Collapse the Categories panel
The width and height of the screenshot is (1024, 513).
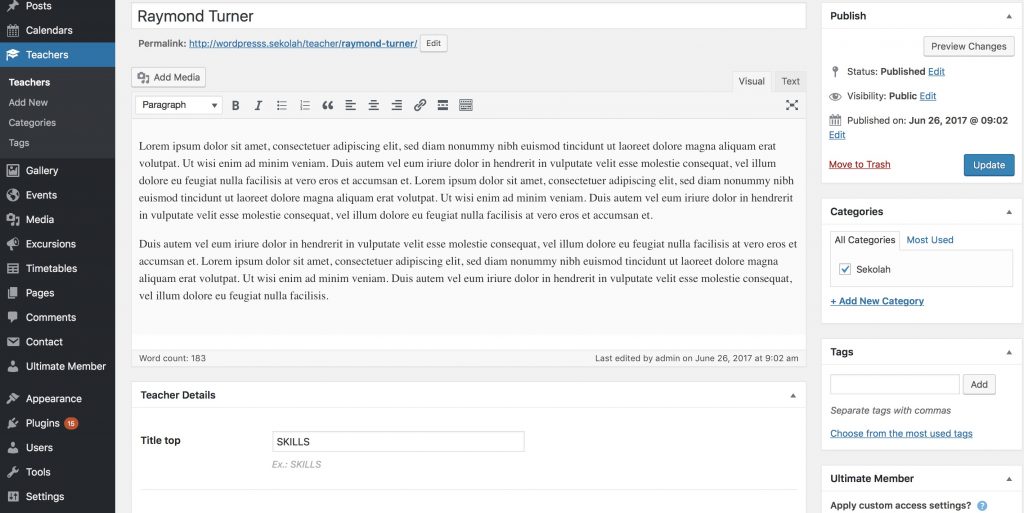[1009, 212]
